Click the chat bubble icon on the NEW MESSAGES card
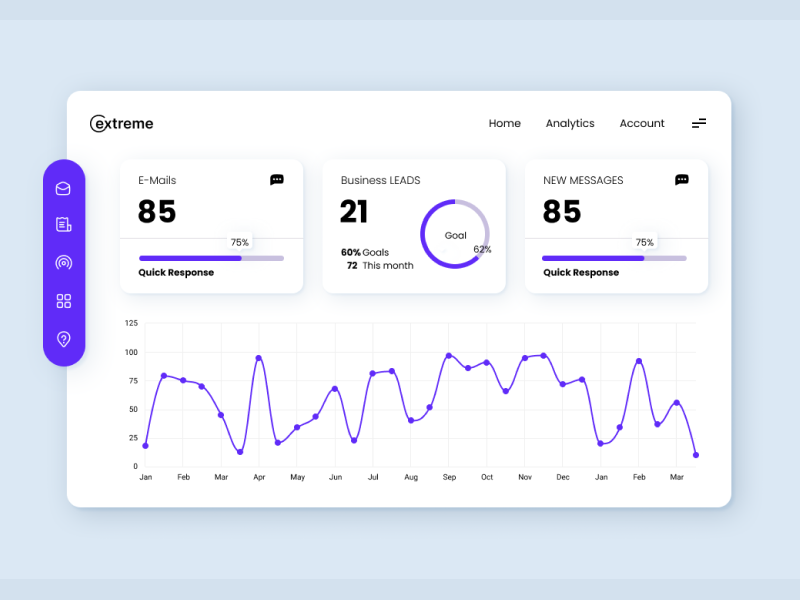The height and width of the screenshot is (600, 800). [682, 180]
